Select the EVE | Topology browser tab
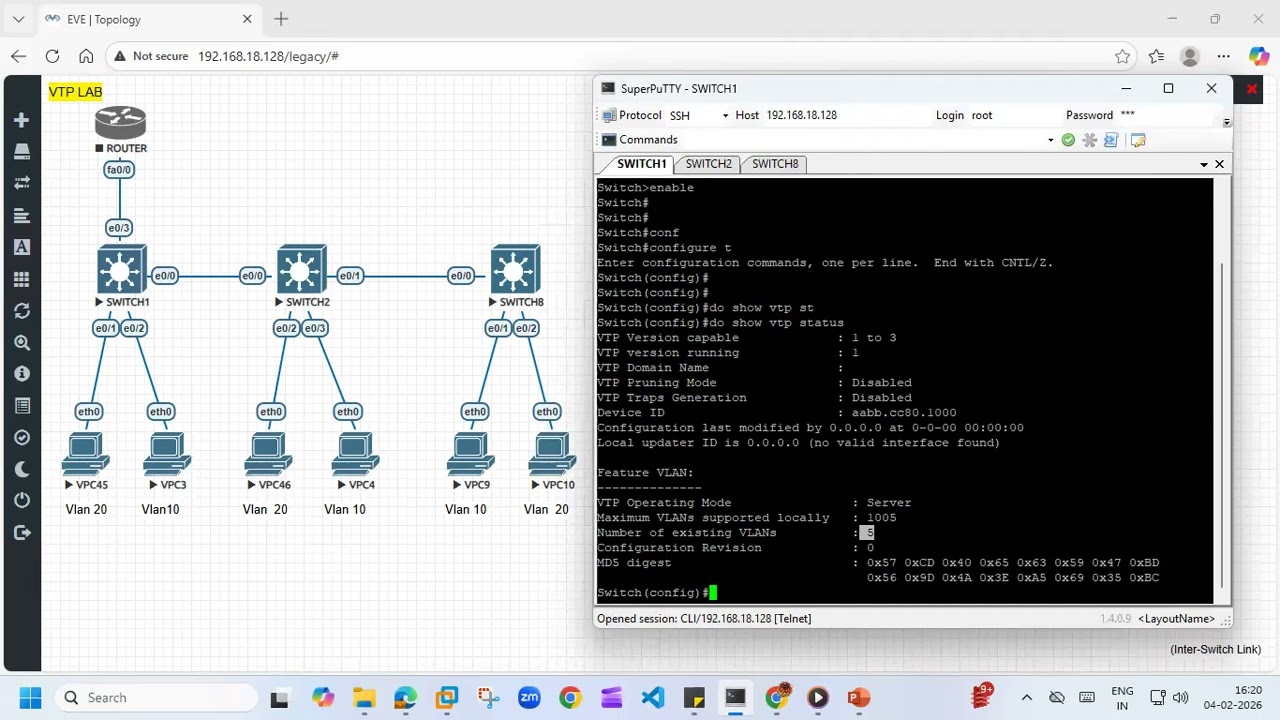The height and width of the screenshot is (720, 1280). (x=150, y=19)
